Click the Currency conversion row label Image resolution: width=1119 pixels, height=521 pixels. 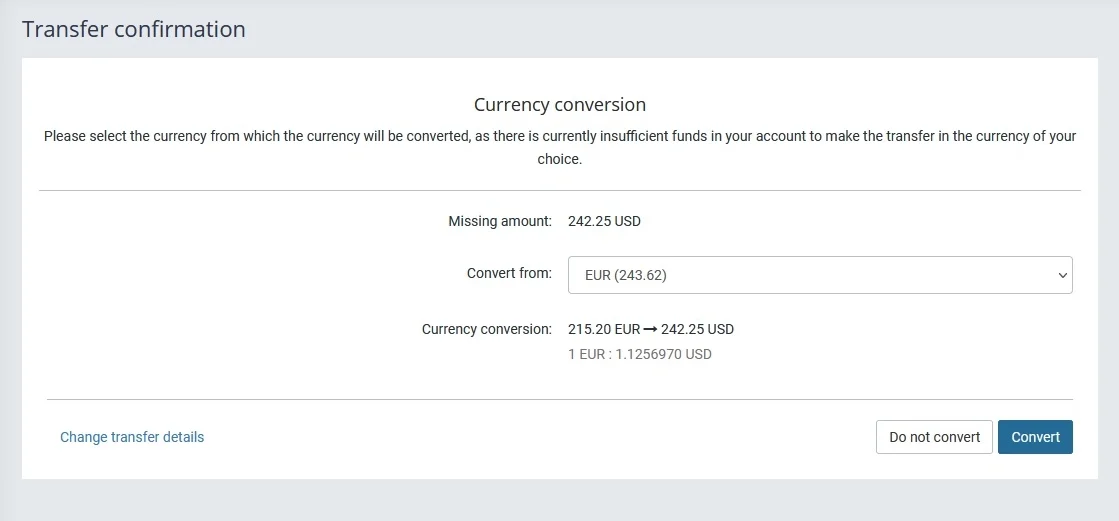[486, 329]
